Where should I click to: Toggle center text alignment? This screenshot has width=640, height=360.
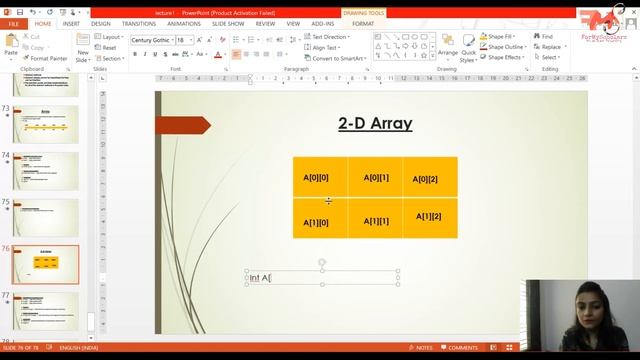(x=246, y=54)
